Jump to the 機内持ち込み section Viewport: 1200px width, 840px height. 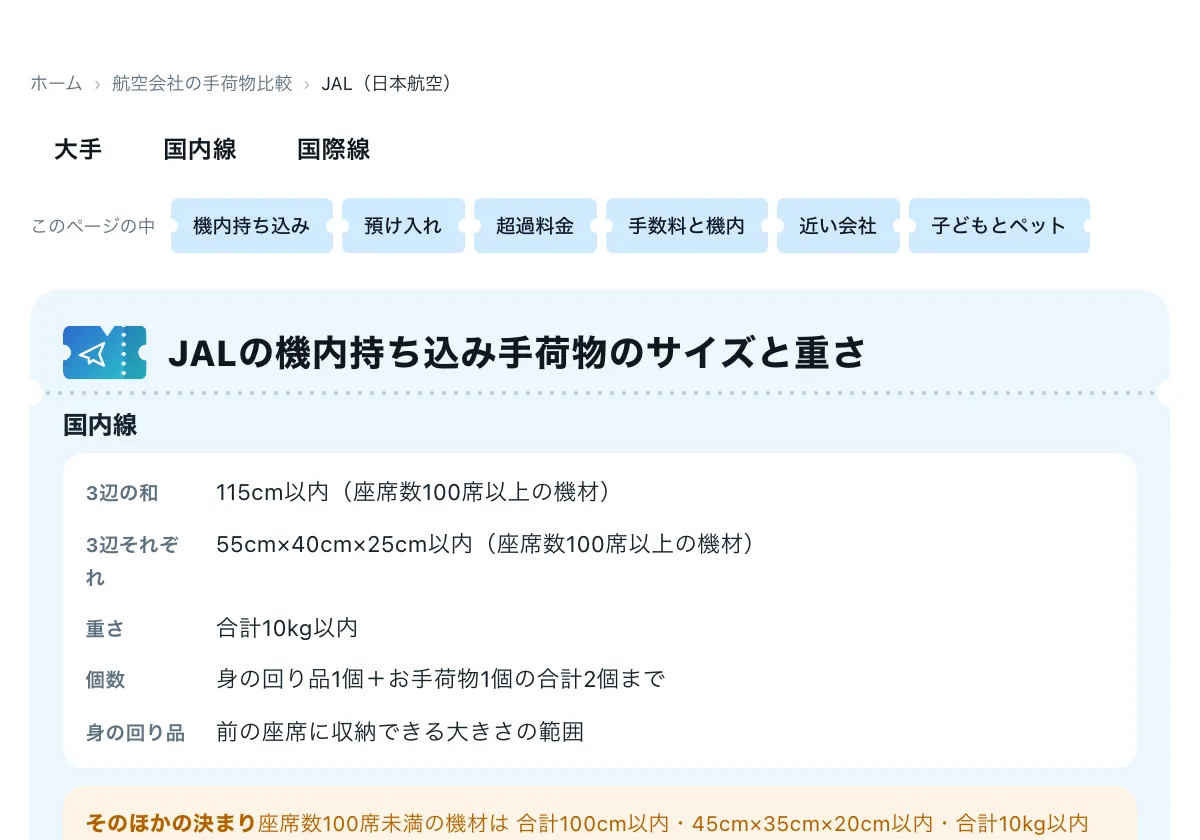tap(252, 226)
